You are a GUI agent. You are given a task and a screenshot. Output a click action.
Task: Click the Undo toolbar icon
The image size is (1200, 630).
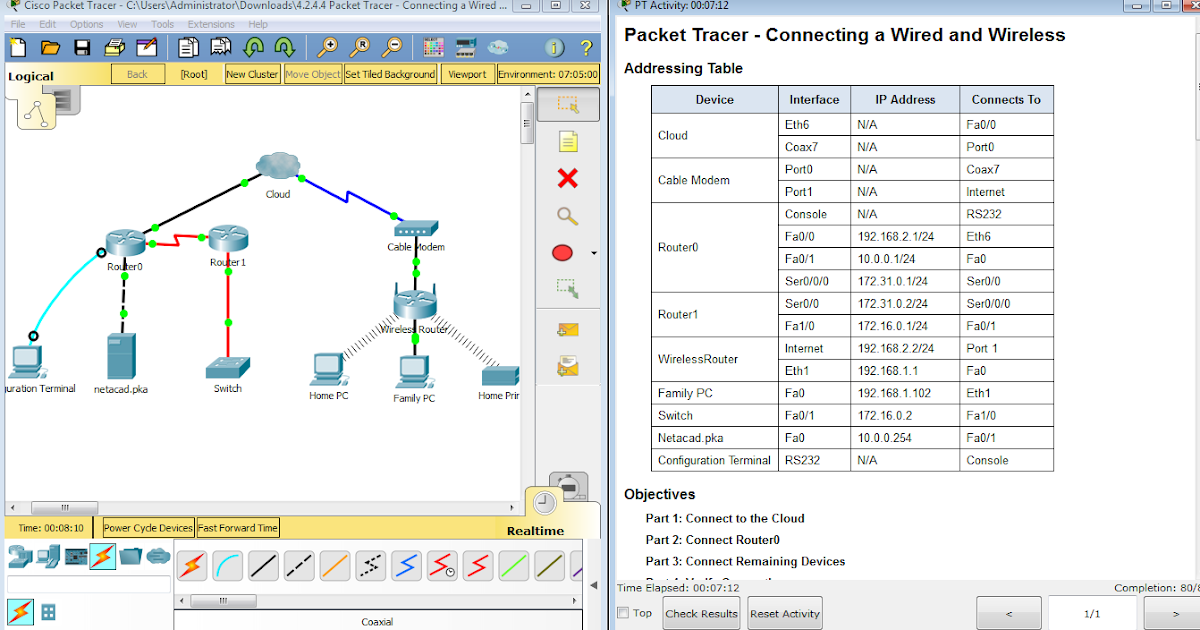253,46
